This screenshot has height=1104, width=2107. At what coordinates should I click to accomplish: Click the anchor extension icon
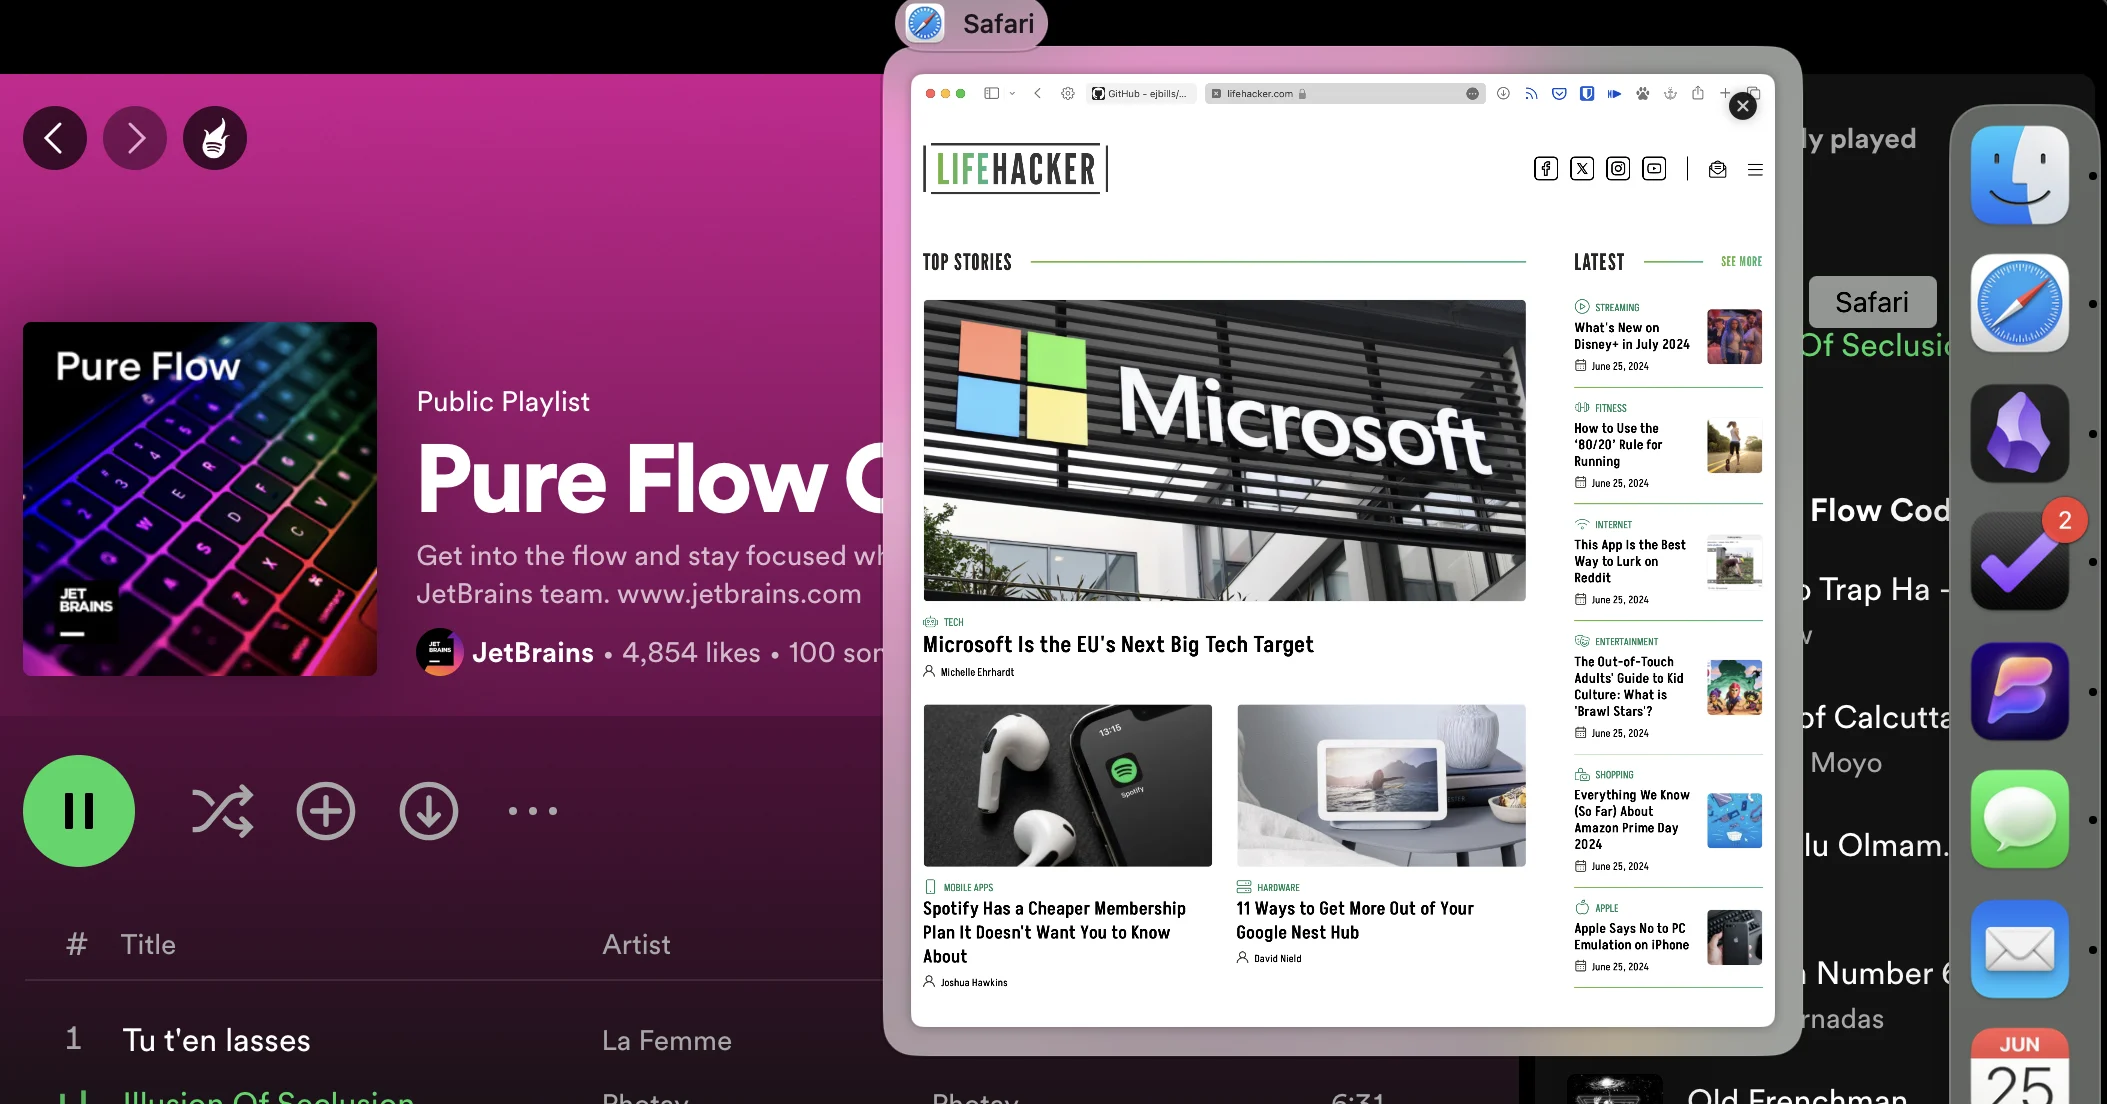[x=1670, y=93]
